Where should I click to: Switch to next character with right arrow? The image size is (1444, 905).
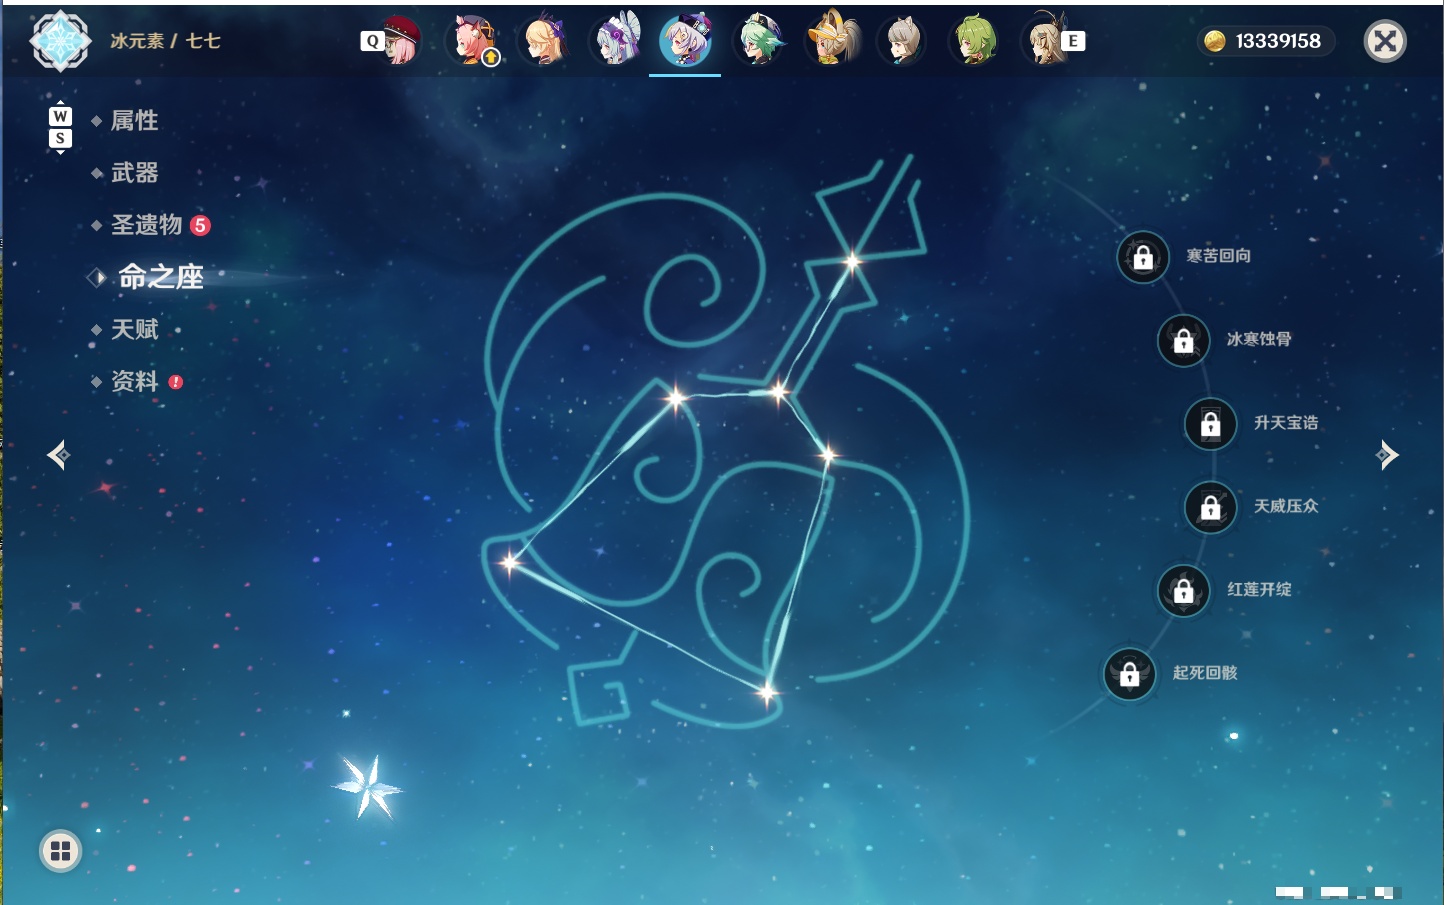pyautogui.click(x=1387, y=455)
